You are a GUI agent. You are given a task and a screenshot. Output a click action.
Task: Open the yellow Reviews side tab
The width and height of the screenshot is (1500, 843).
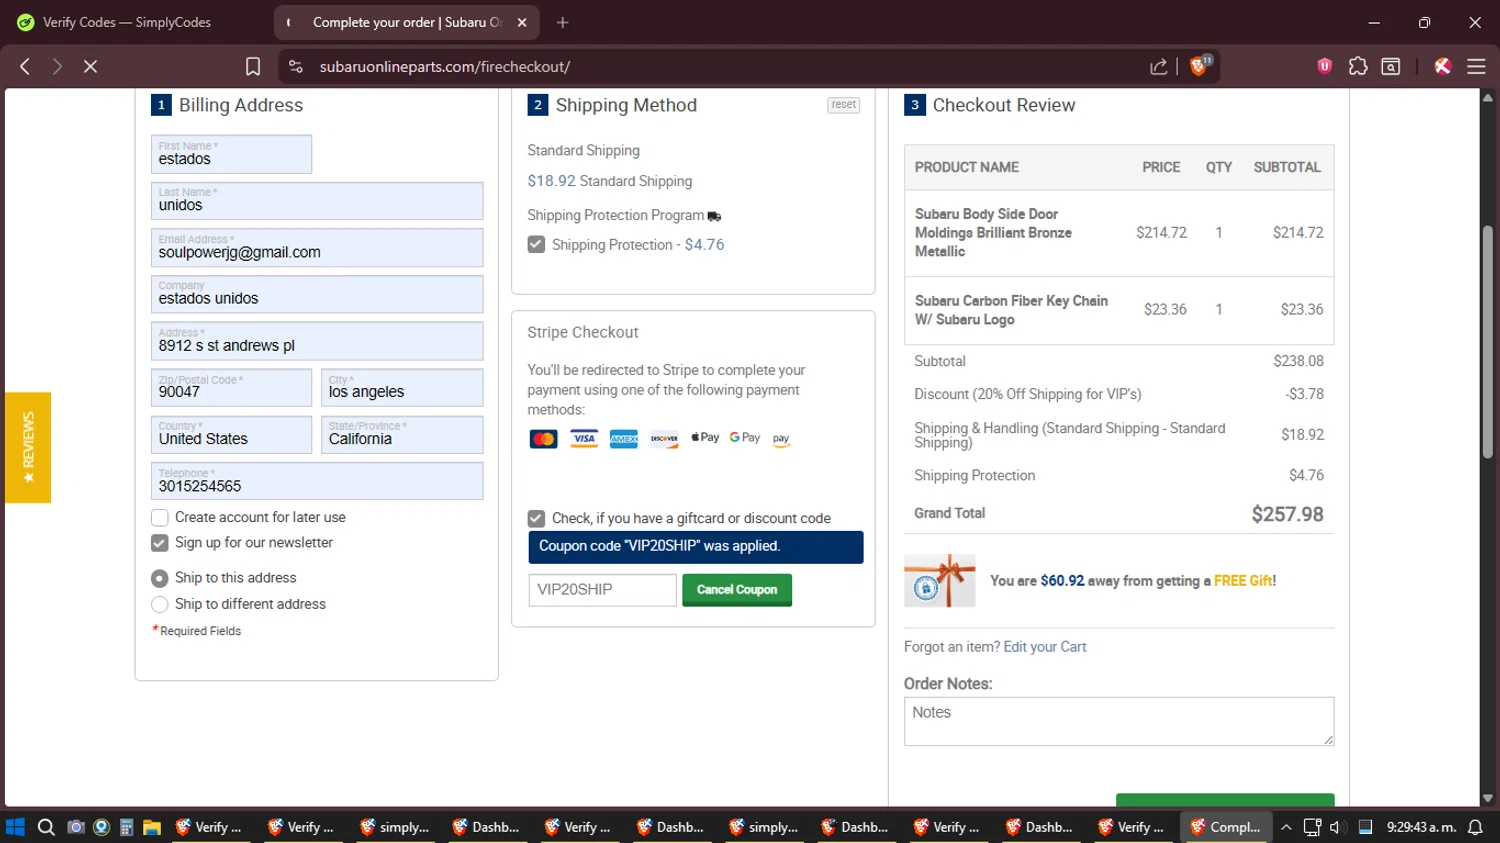(28, 448)
